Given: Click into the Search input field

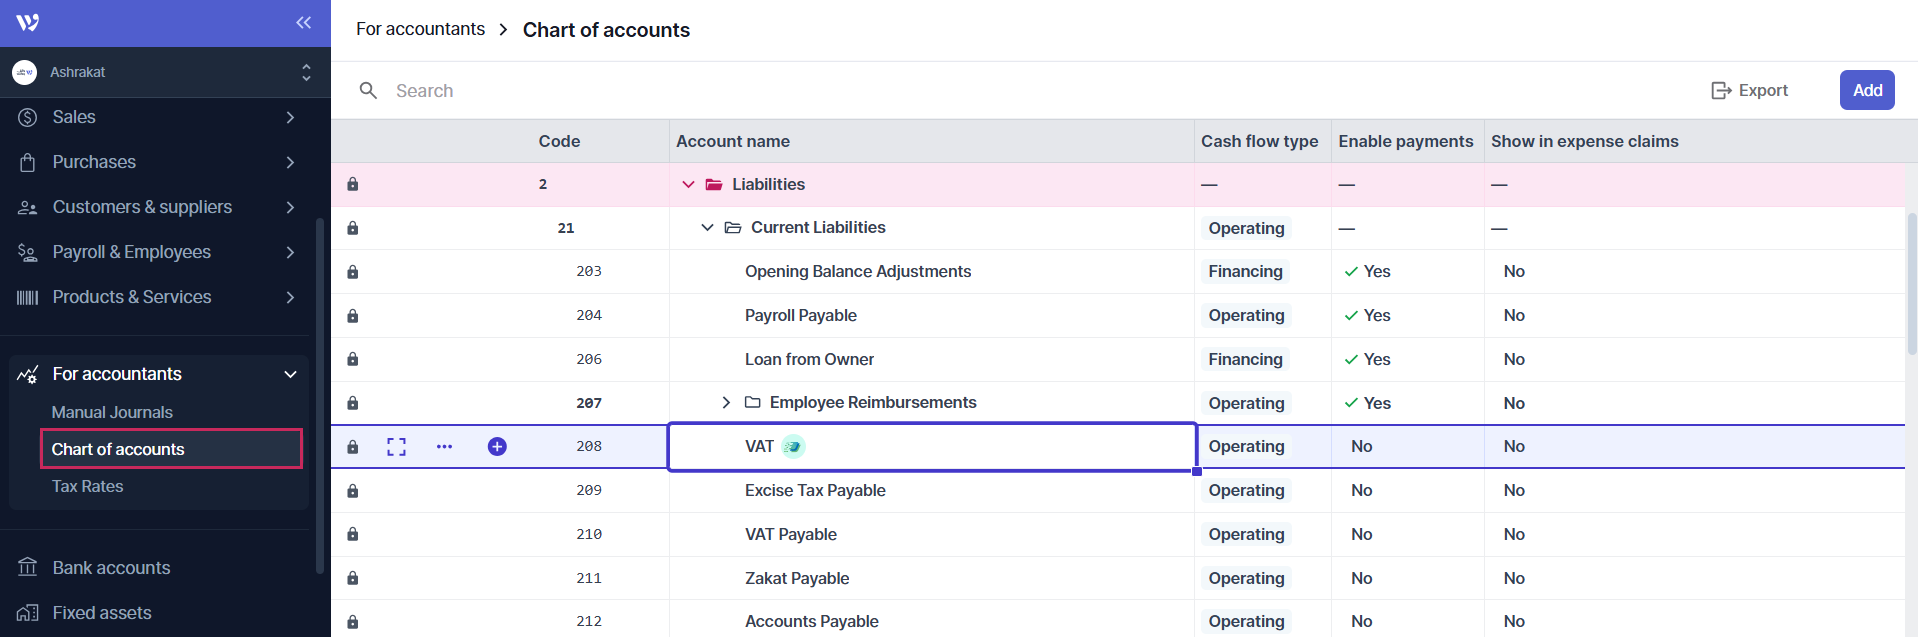Looking at the screenshot, I should pyautogui.click(x=700, y=91).
